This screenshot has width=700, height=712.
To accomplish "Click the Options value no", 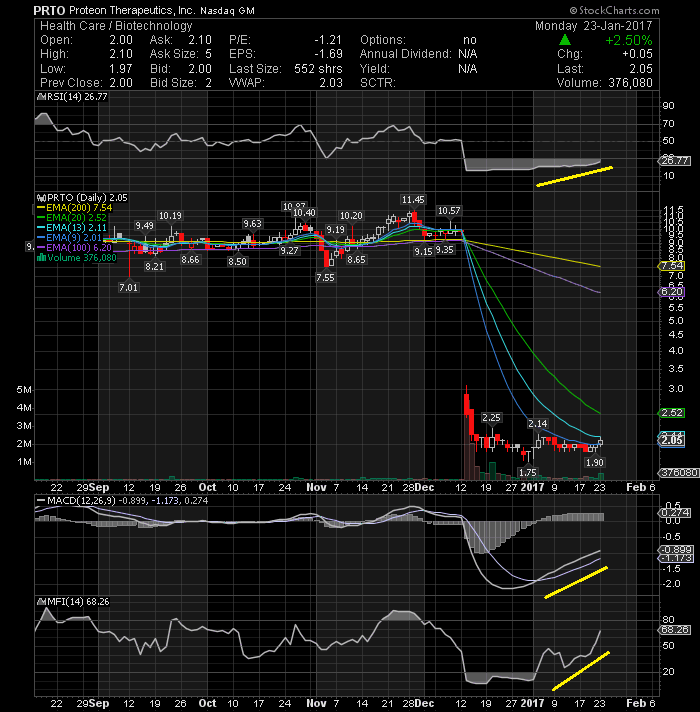I will [470, 40].
